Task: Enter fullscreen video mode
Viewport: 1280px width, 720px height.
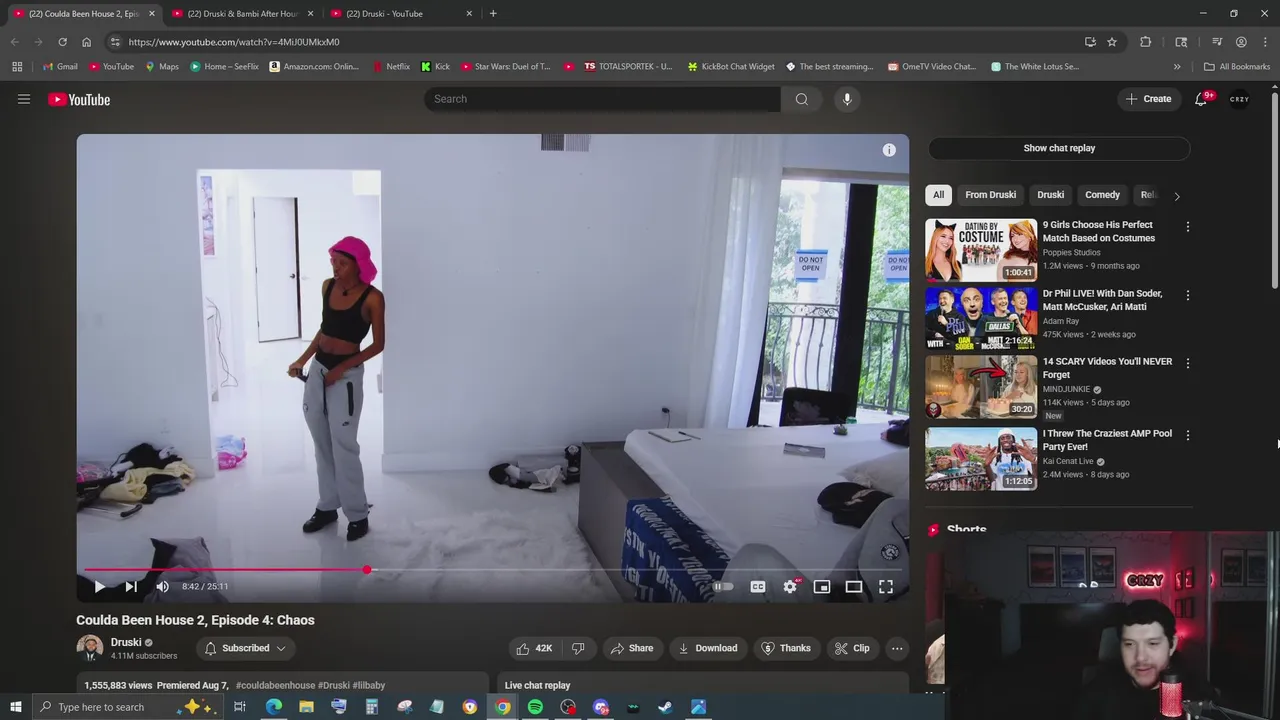Action: coord(886,587)
